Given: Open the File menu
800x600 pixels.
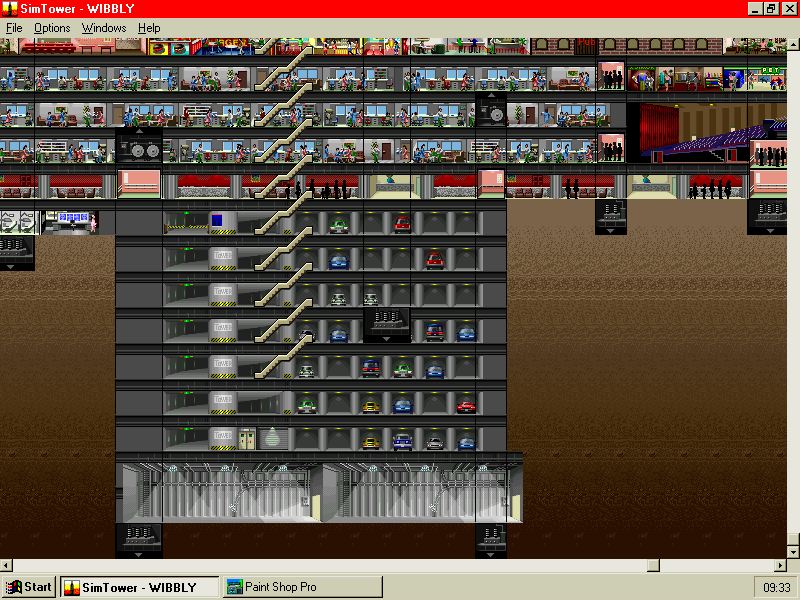Looking at the screenshot, I should point(14,28).
